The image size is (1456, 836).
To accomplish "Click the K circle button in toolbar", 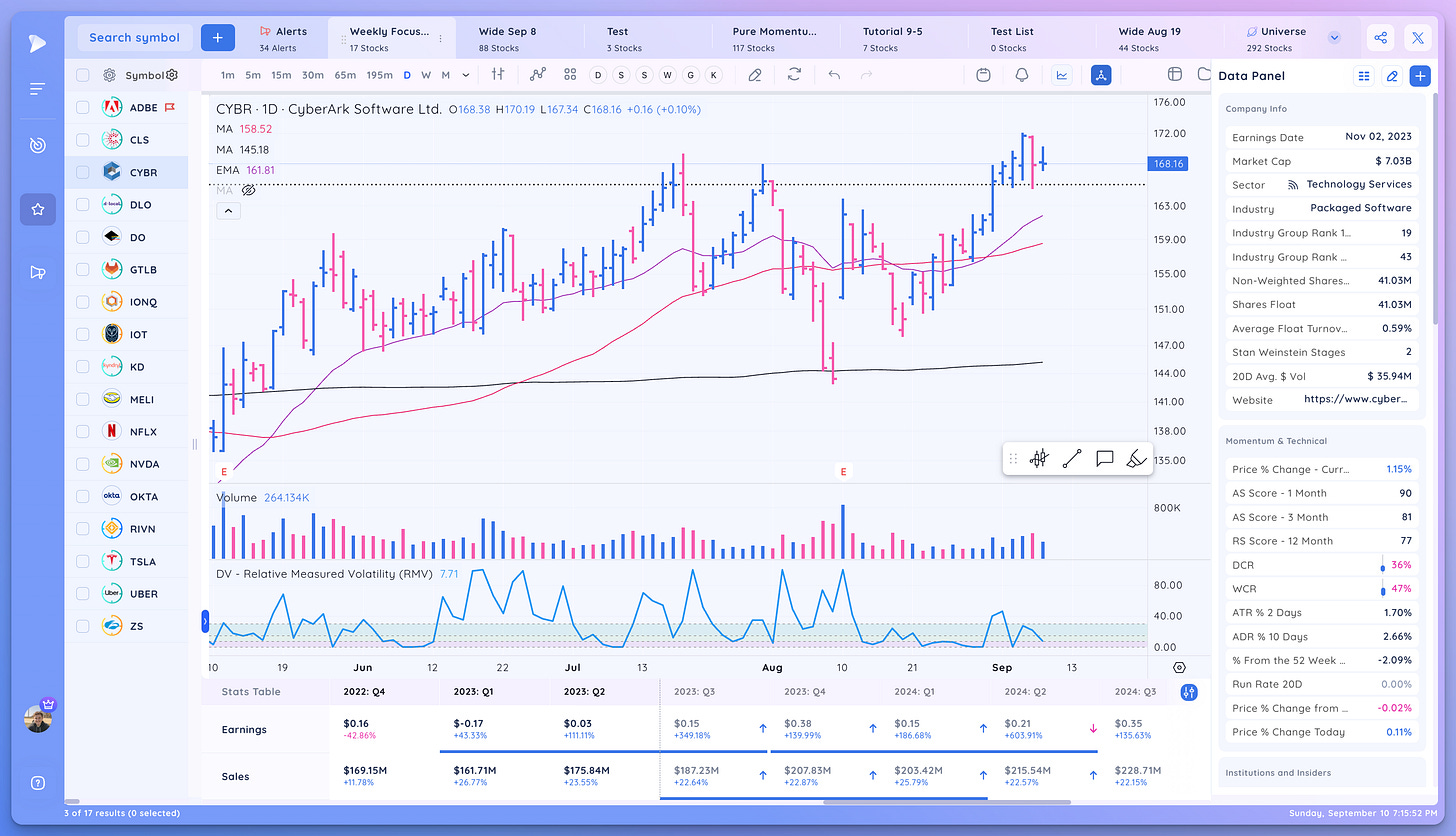I will [x=713, y=75].
